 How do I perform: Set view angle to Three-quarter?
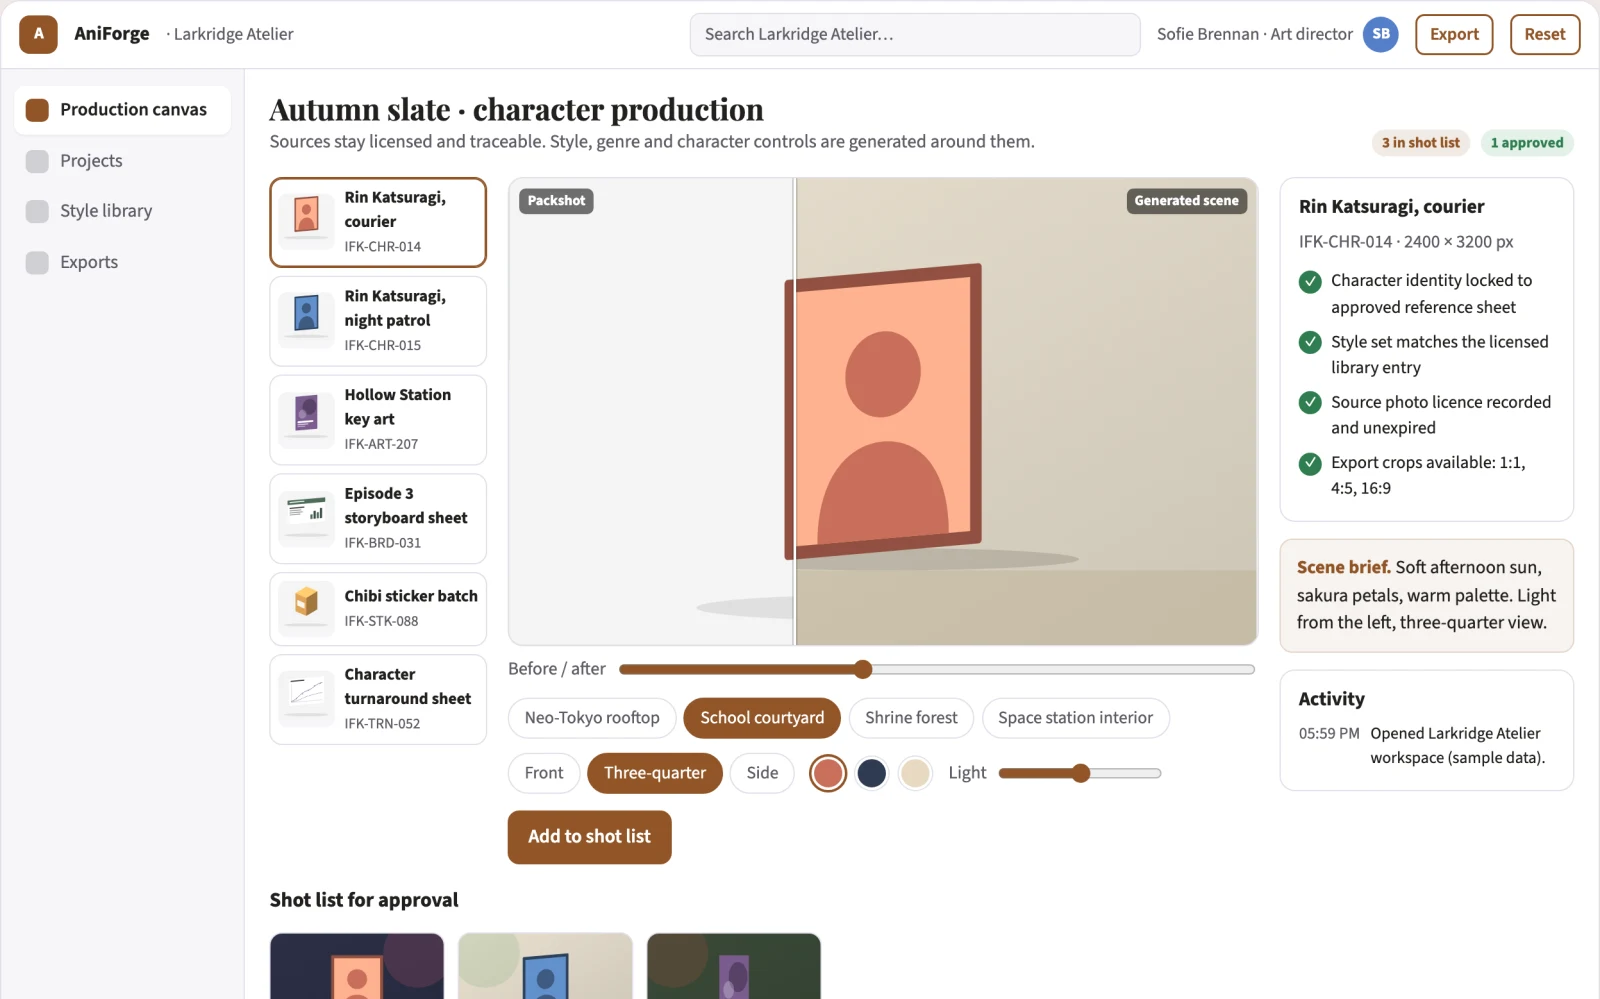(655, 773)
